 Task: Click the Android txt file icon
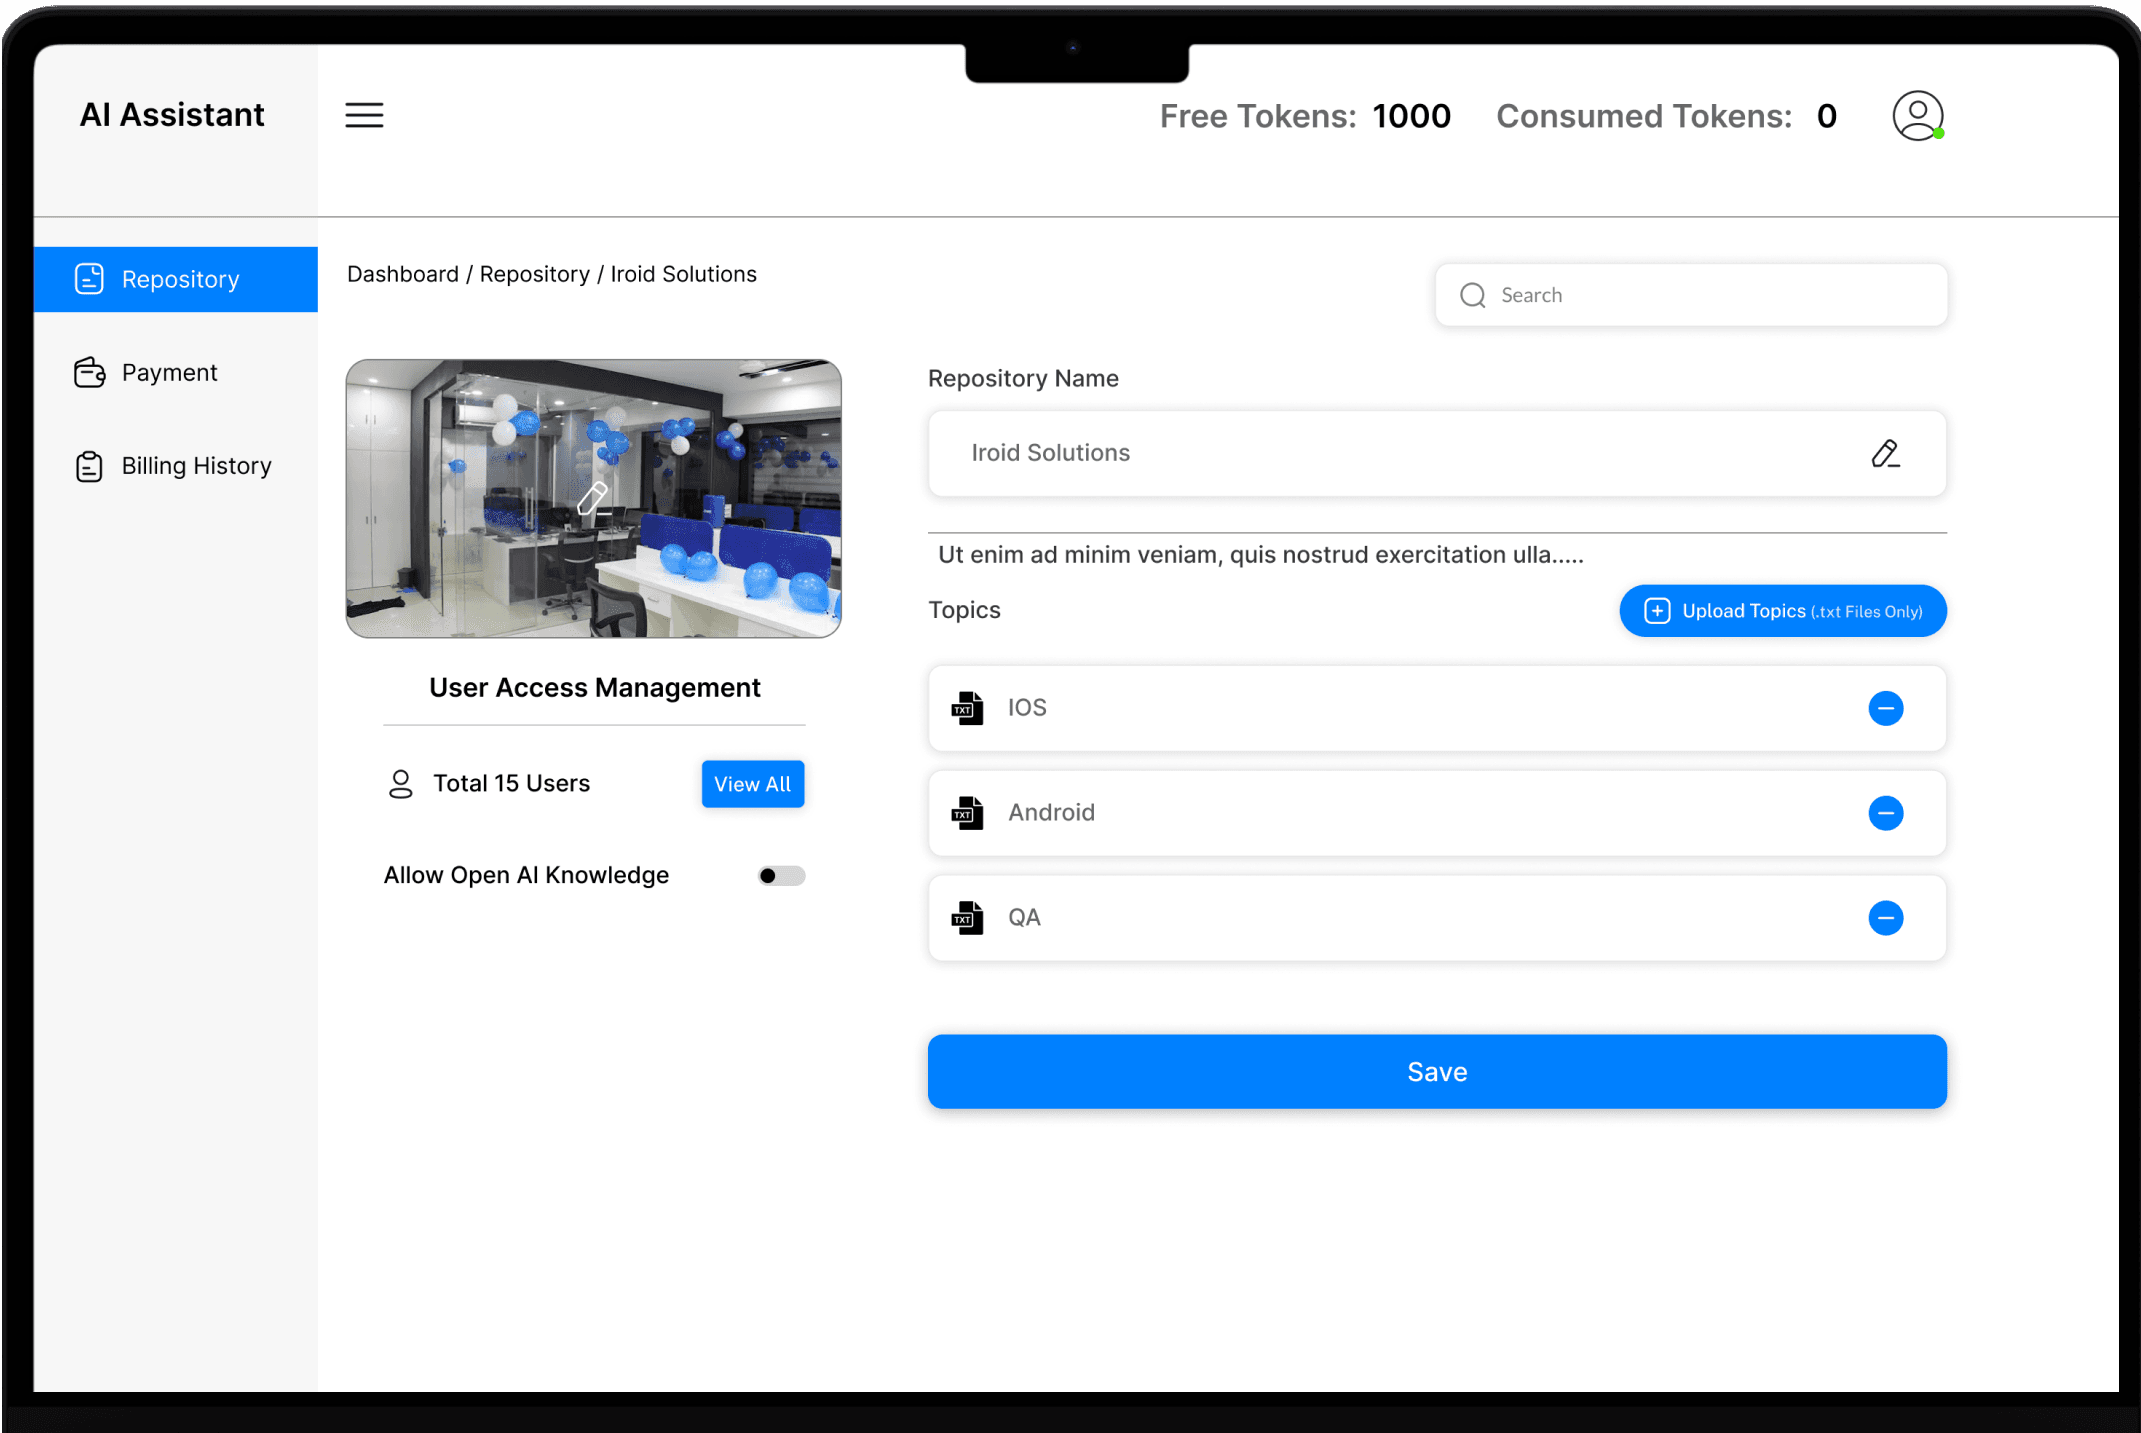pyautogui.click(x=967, y=813)
